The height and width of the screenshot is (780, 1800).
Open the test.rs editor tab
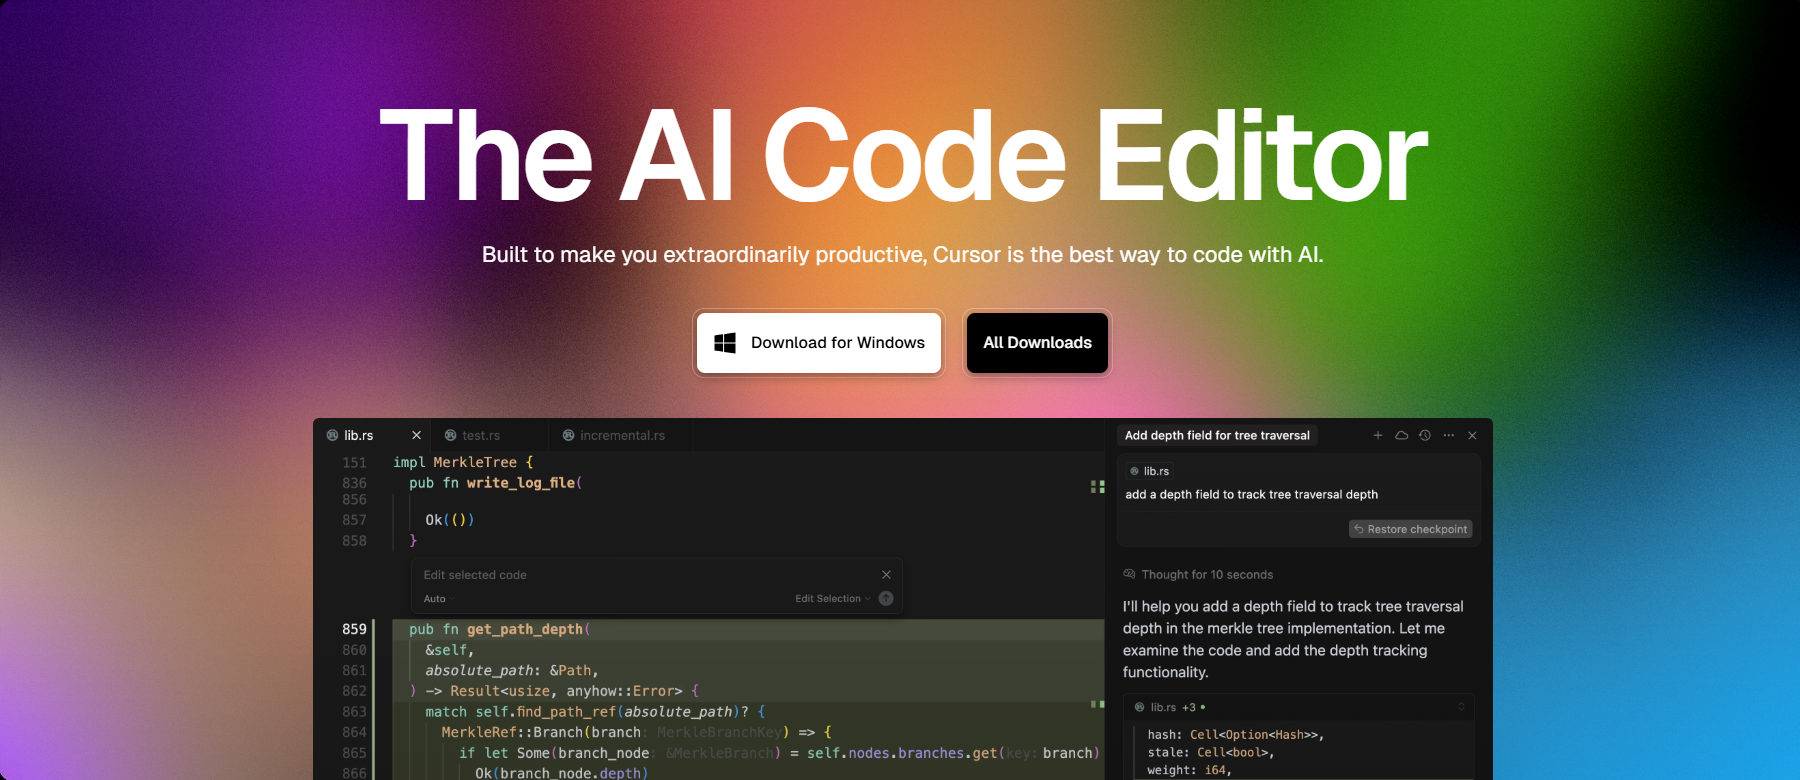click(x=490, y=435)
